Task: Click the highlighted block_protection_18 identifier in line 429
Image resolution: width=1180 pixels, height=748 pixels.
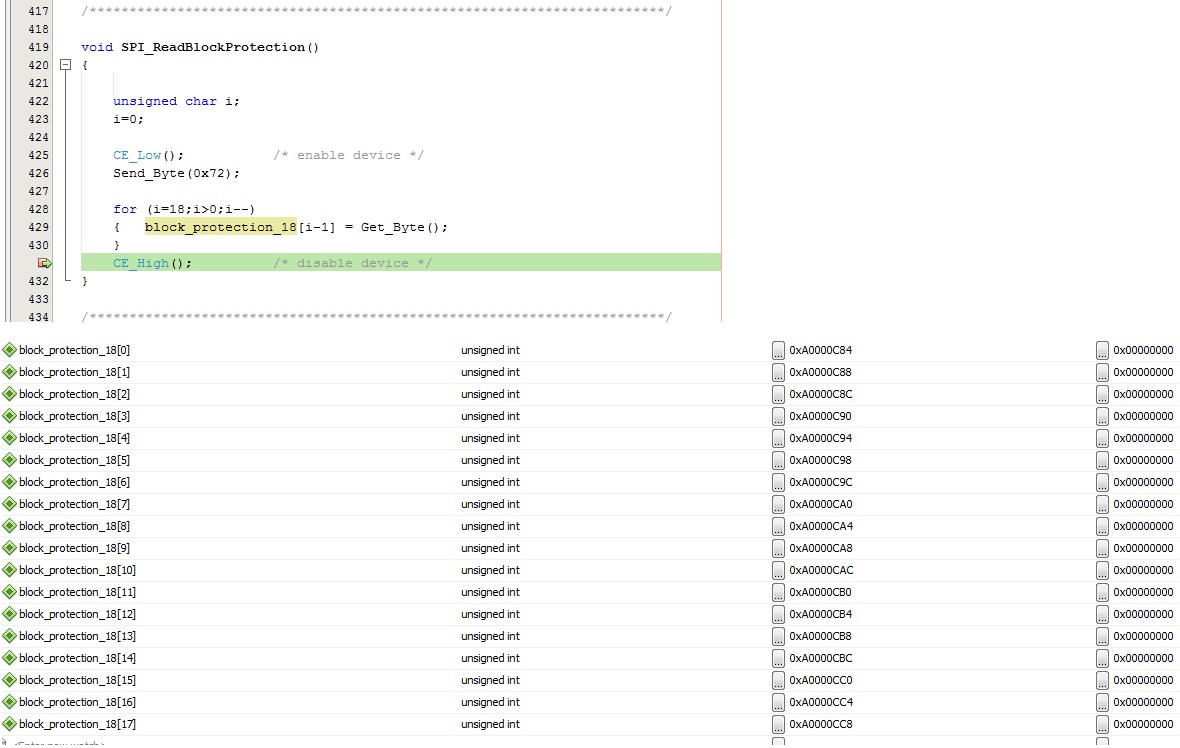Action: point(220,227)
